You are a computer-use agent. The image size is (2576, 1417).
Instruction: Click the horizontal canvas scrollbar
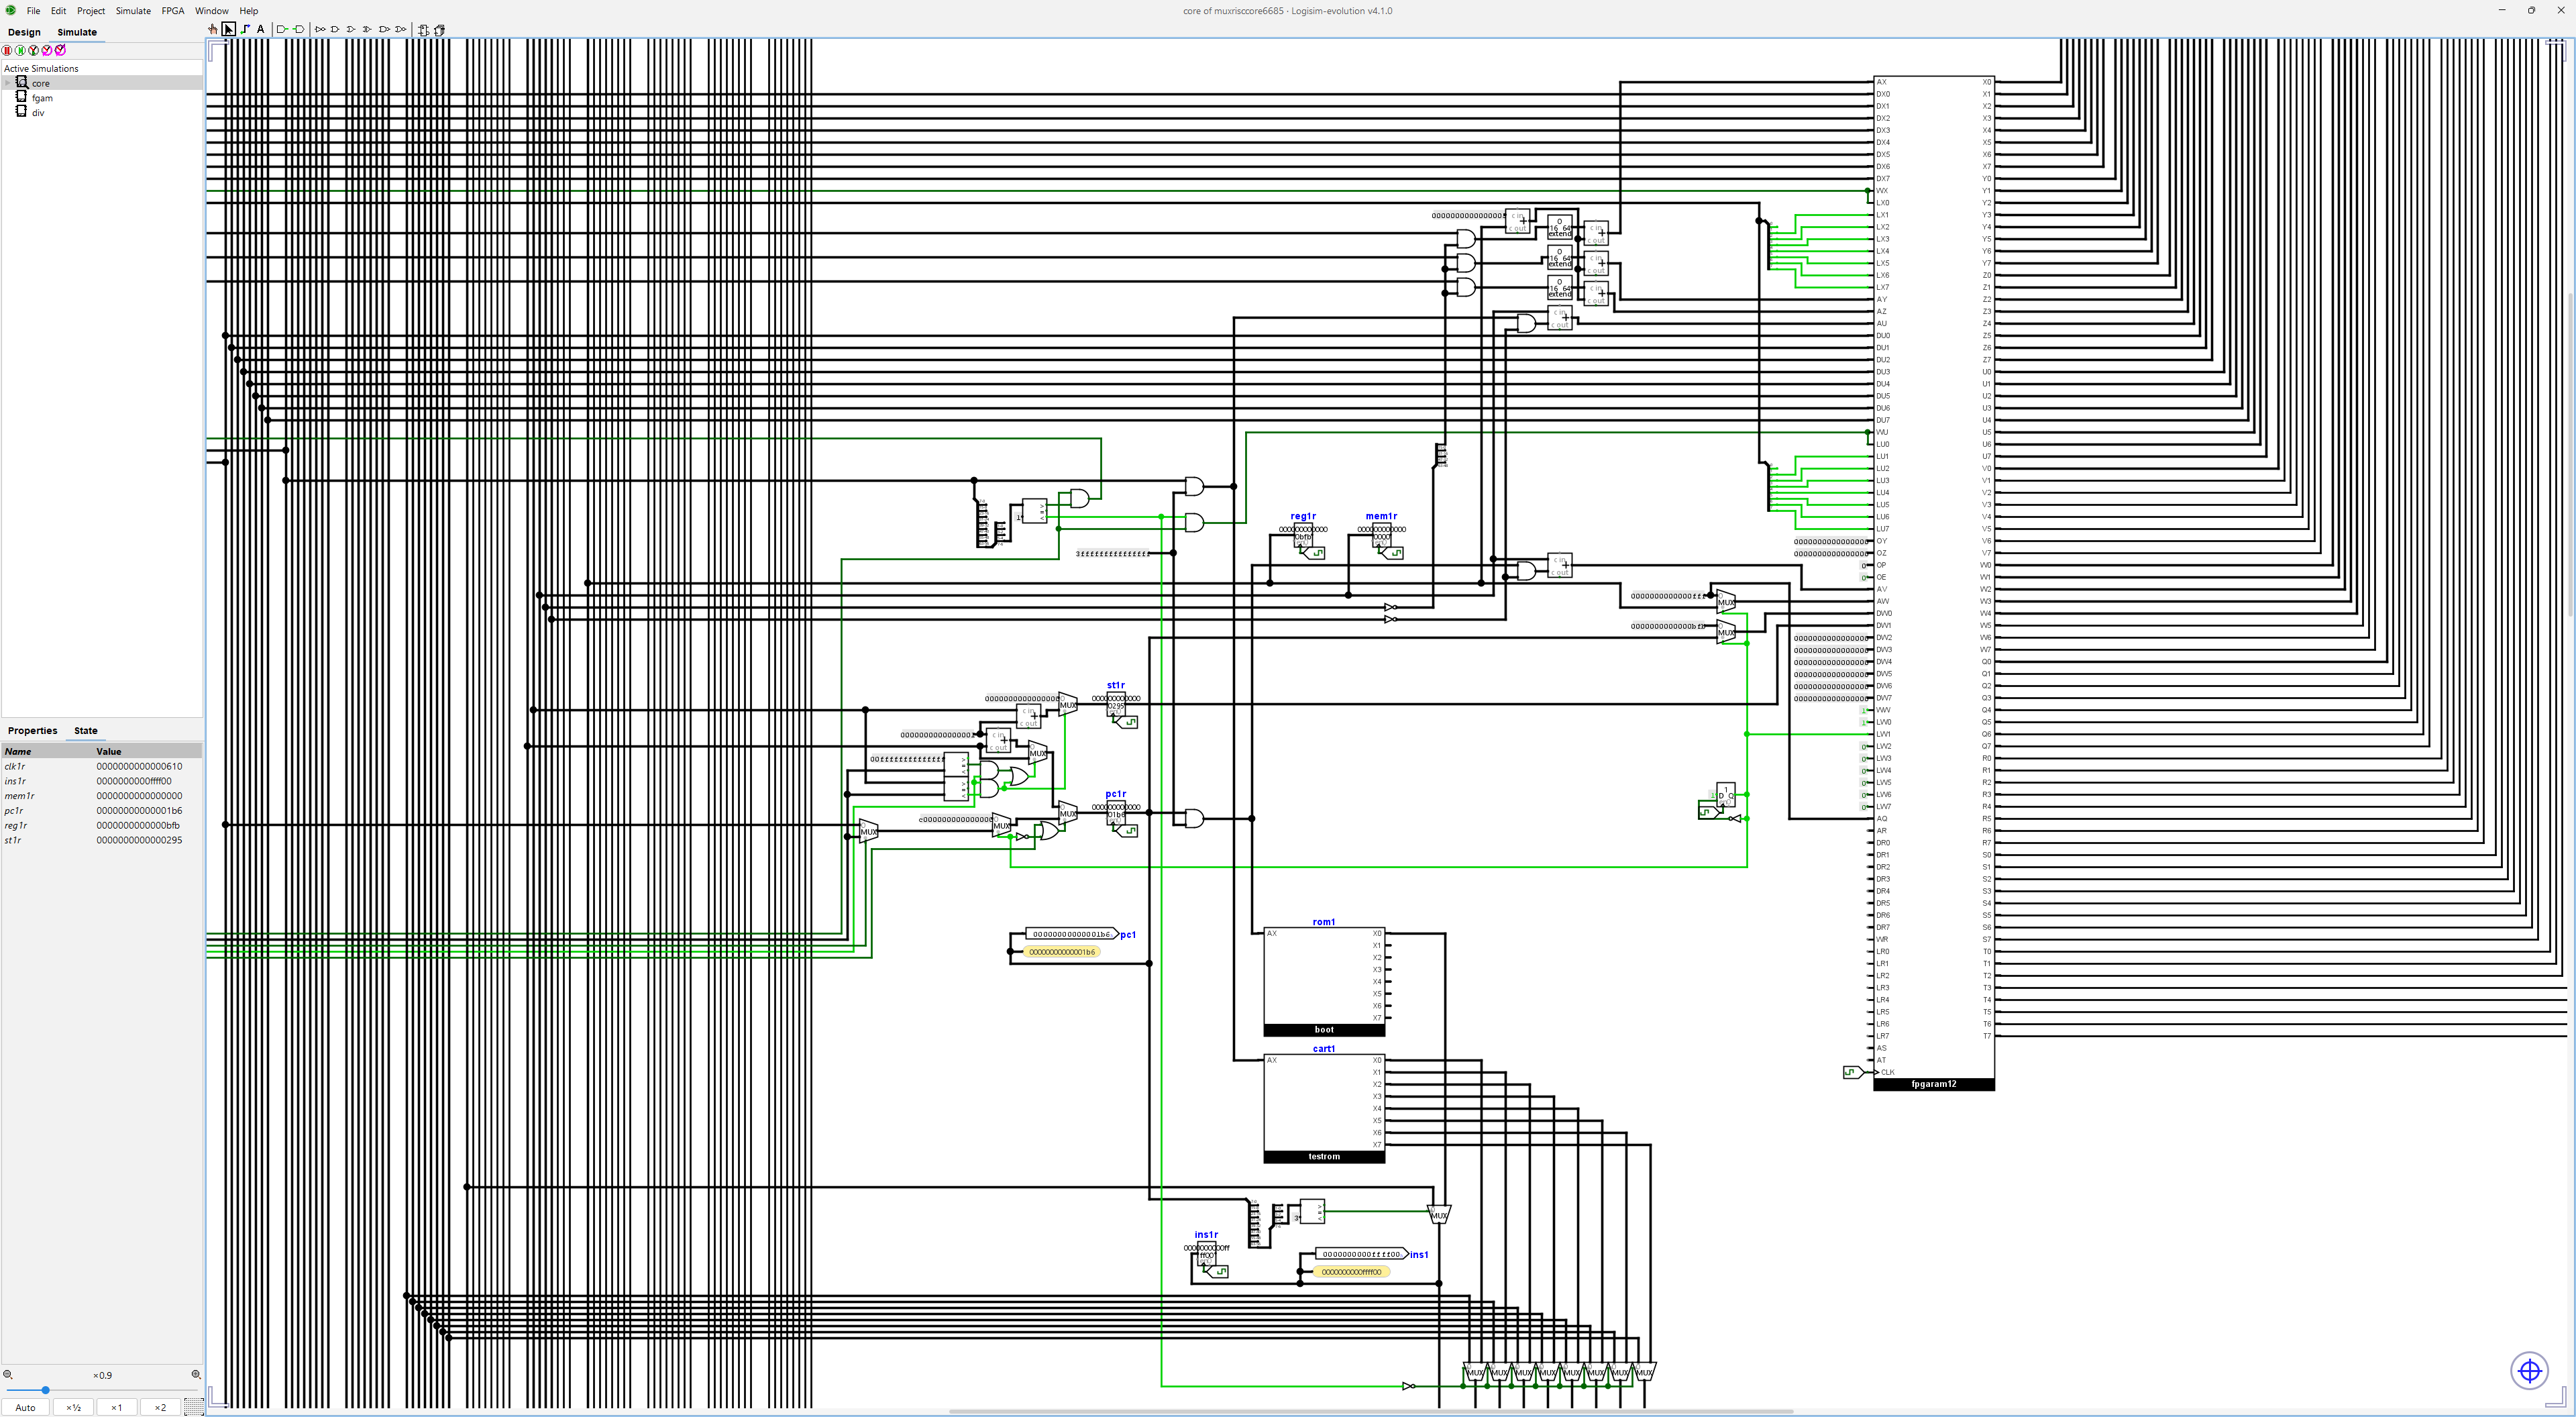click(x=1370, y=1412)
